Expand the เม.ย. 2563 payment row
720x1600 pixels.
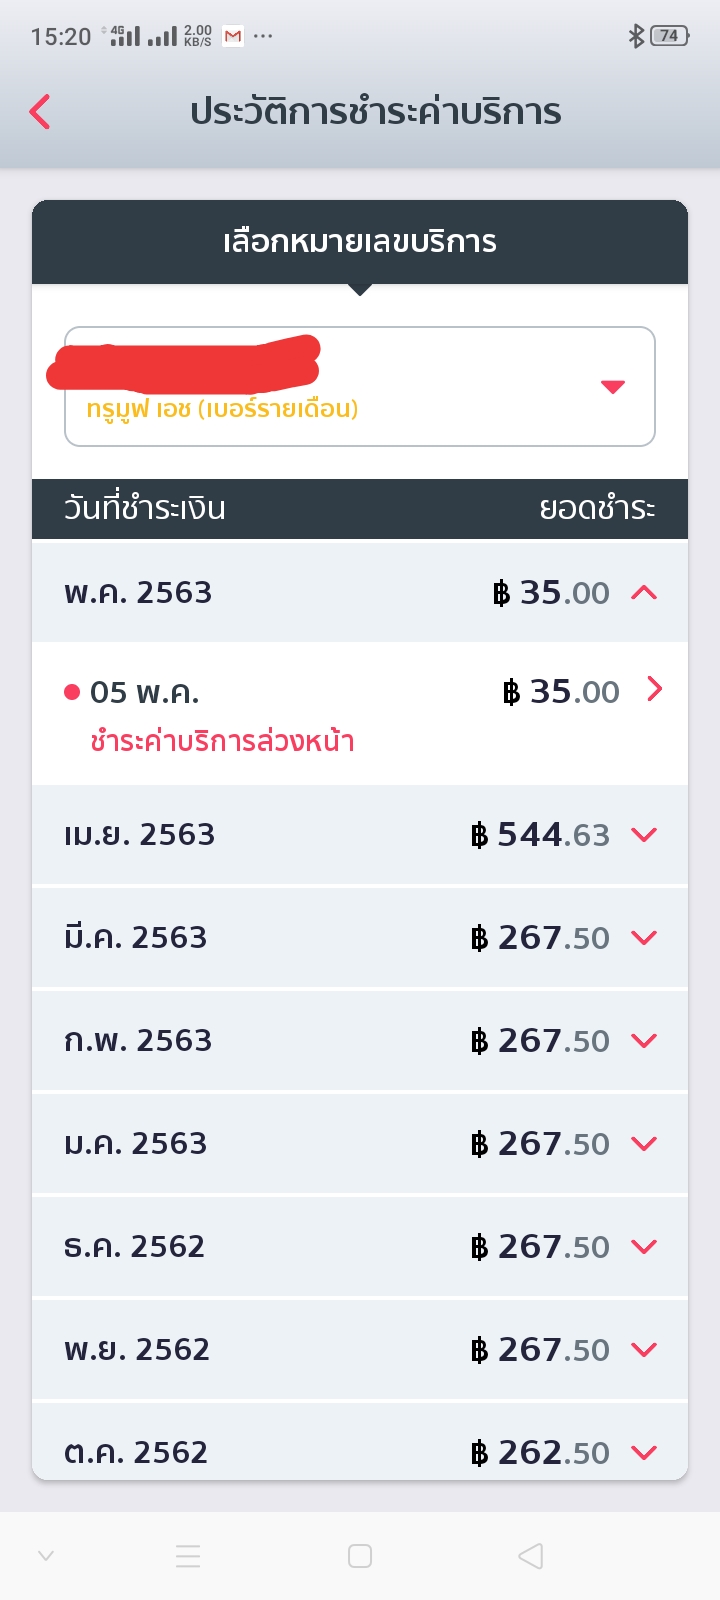[645, 835]
